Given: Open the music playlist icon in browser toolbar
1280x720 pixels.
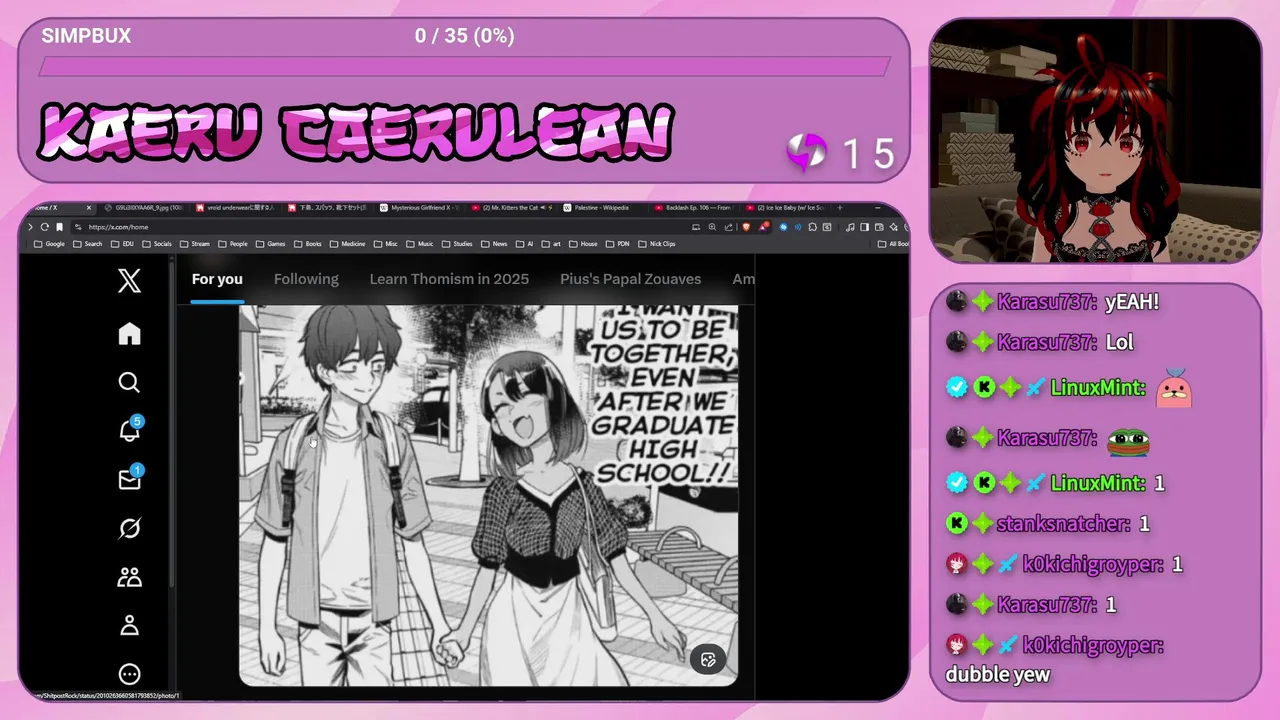Looking at the screenshot, I should click(850, 227).
